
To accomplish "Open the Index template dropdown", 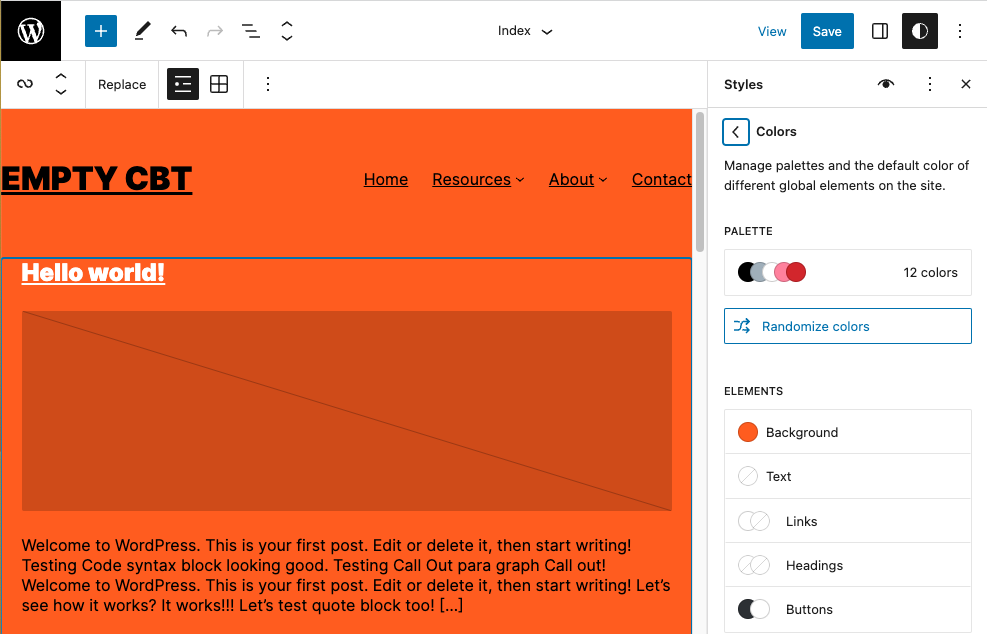I will pyautogui.click(x=525, y=31).
